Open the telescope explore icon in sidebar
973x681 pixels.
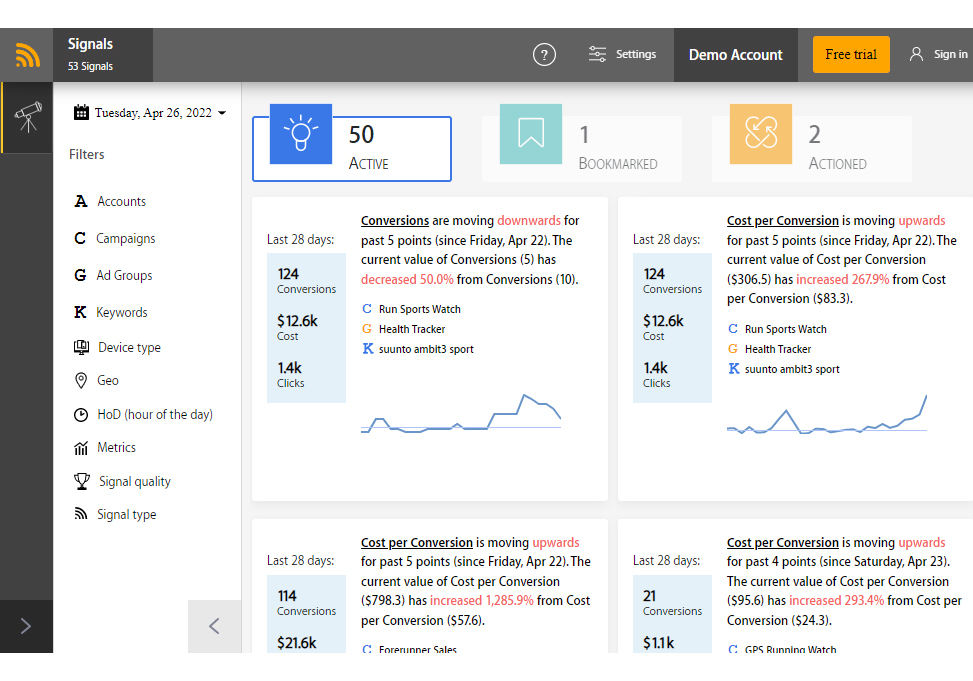click(28, 117)
